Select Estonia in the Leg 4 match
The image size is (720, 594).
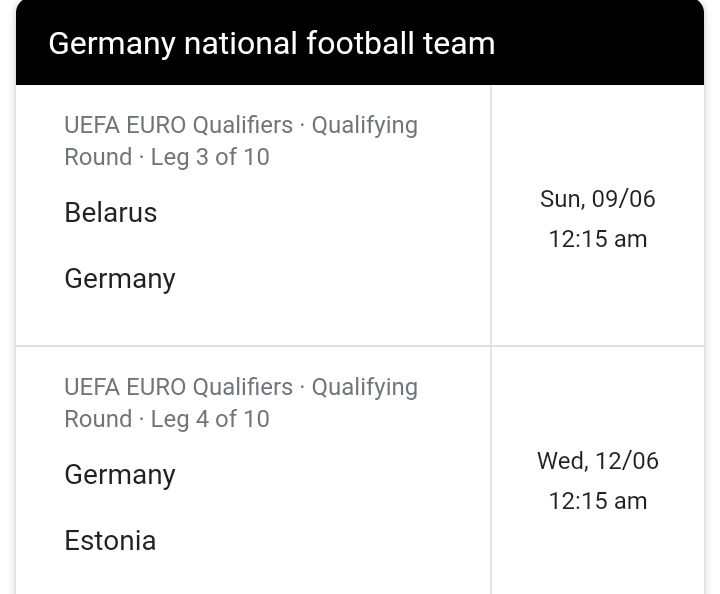point(110,540)
